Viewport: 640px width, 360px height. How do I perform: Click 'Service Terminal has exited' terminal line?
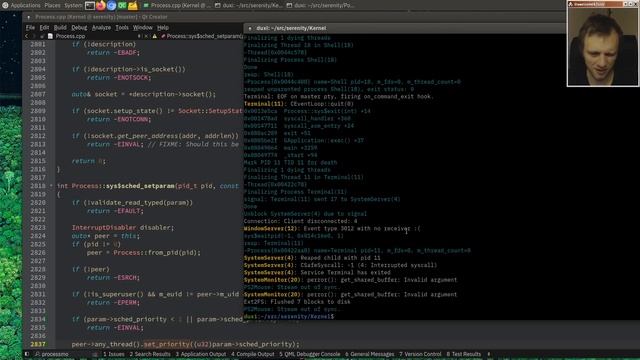click(x=317, y=272)
